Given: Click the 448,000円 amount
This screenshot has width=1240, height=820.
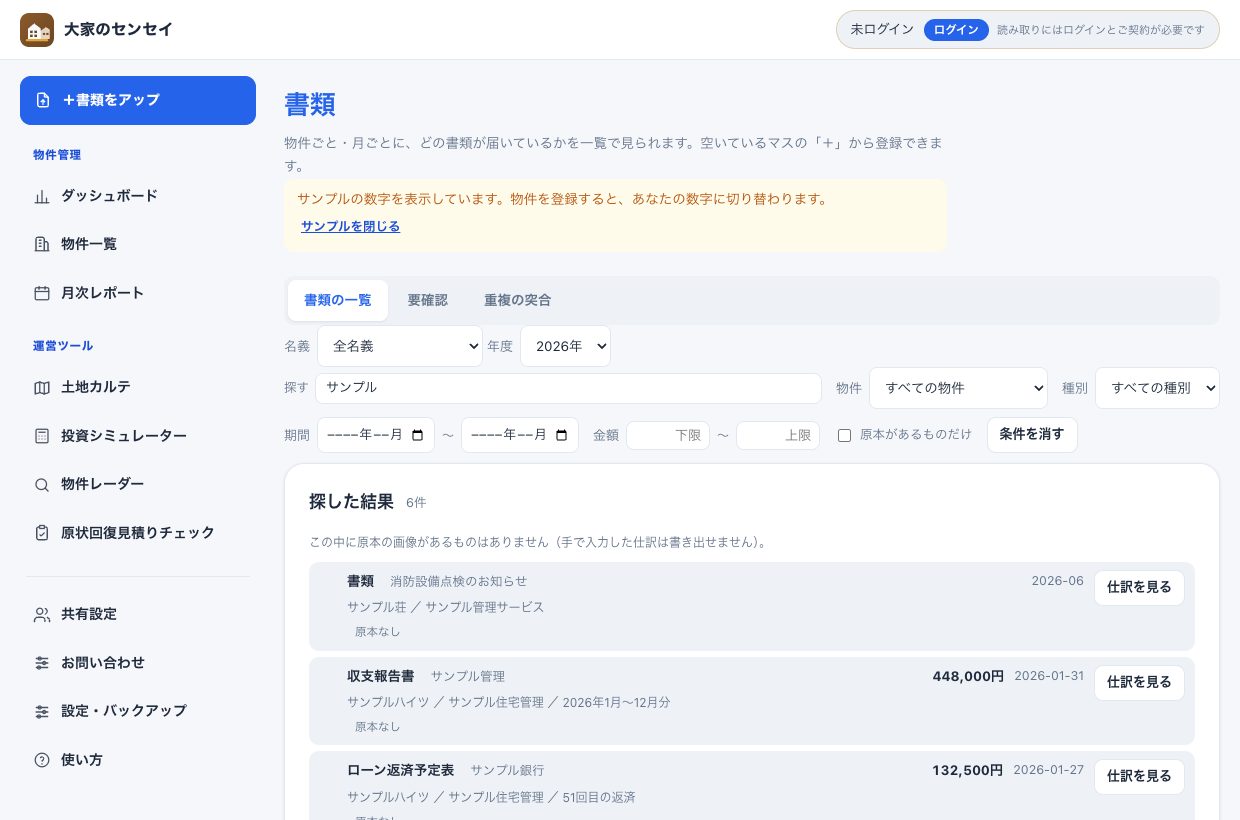Looking at the screenshot, I should 968,676.
